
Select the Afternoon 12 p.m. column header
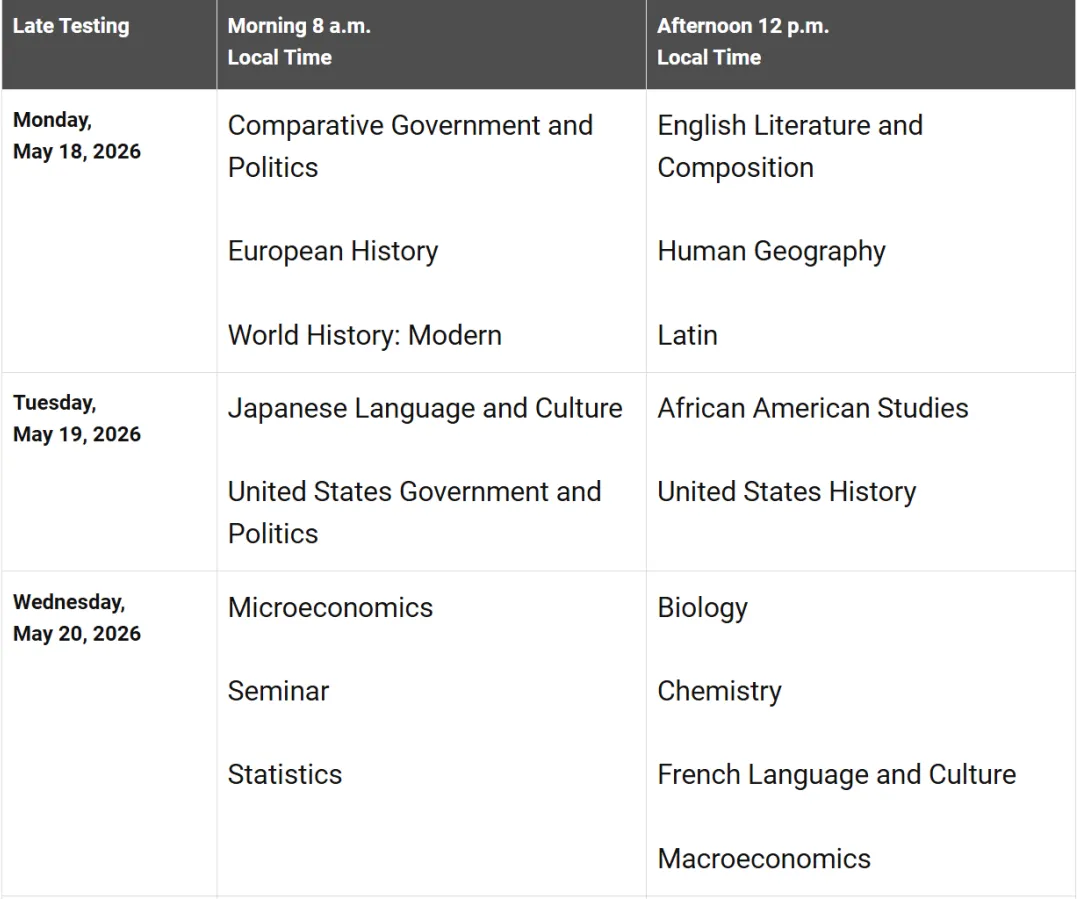tap(743, 42)
